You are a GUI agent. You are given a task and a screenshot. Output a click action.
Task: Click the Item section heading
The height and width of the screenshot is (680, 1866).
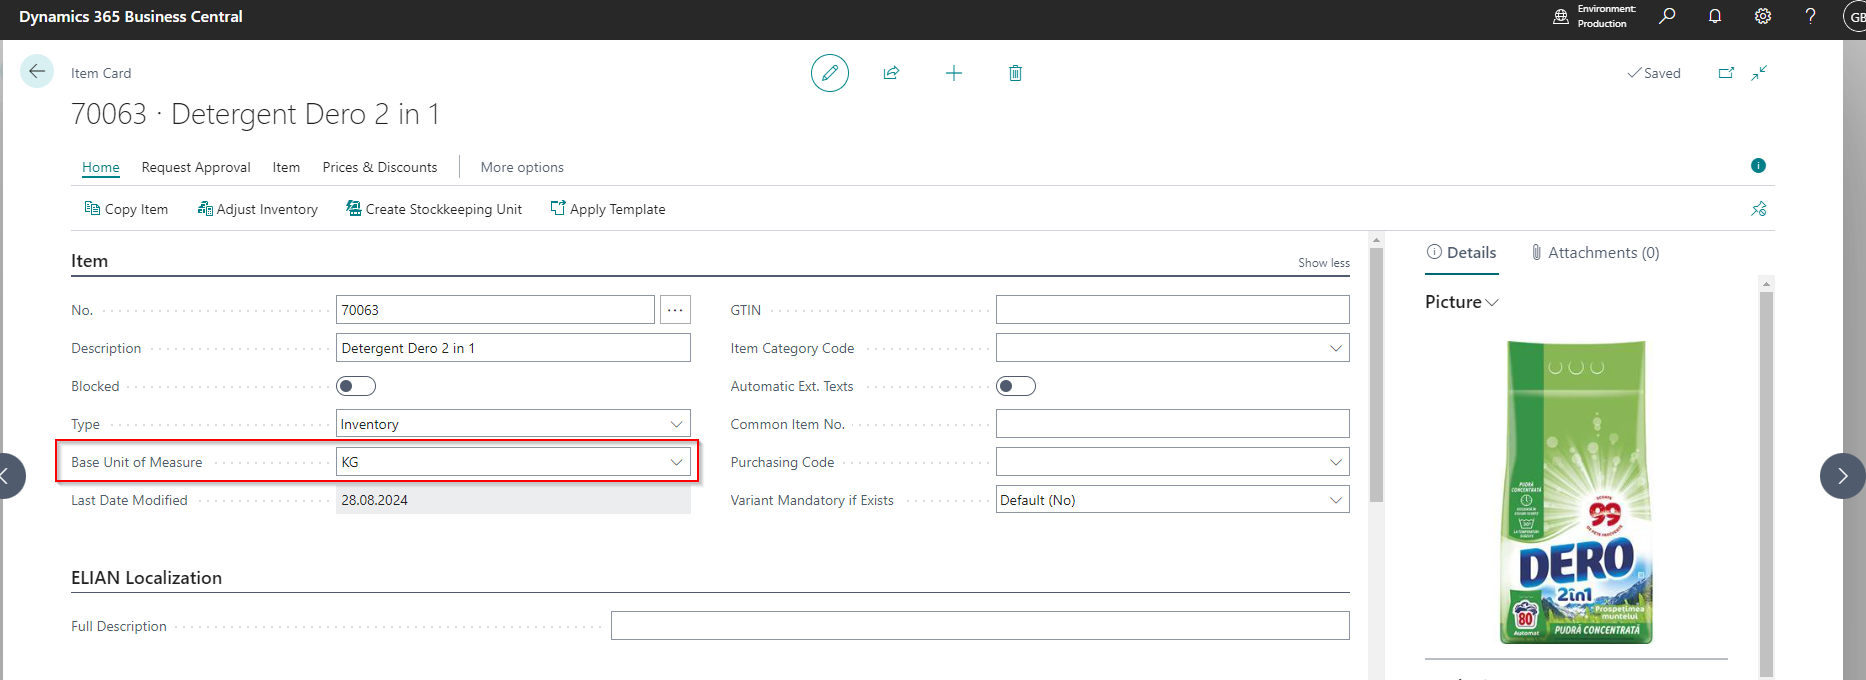[x=89, y=261]
